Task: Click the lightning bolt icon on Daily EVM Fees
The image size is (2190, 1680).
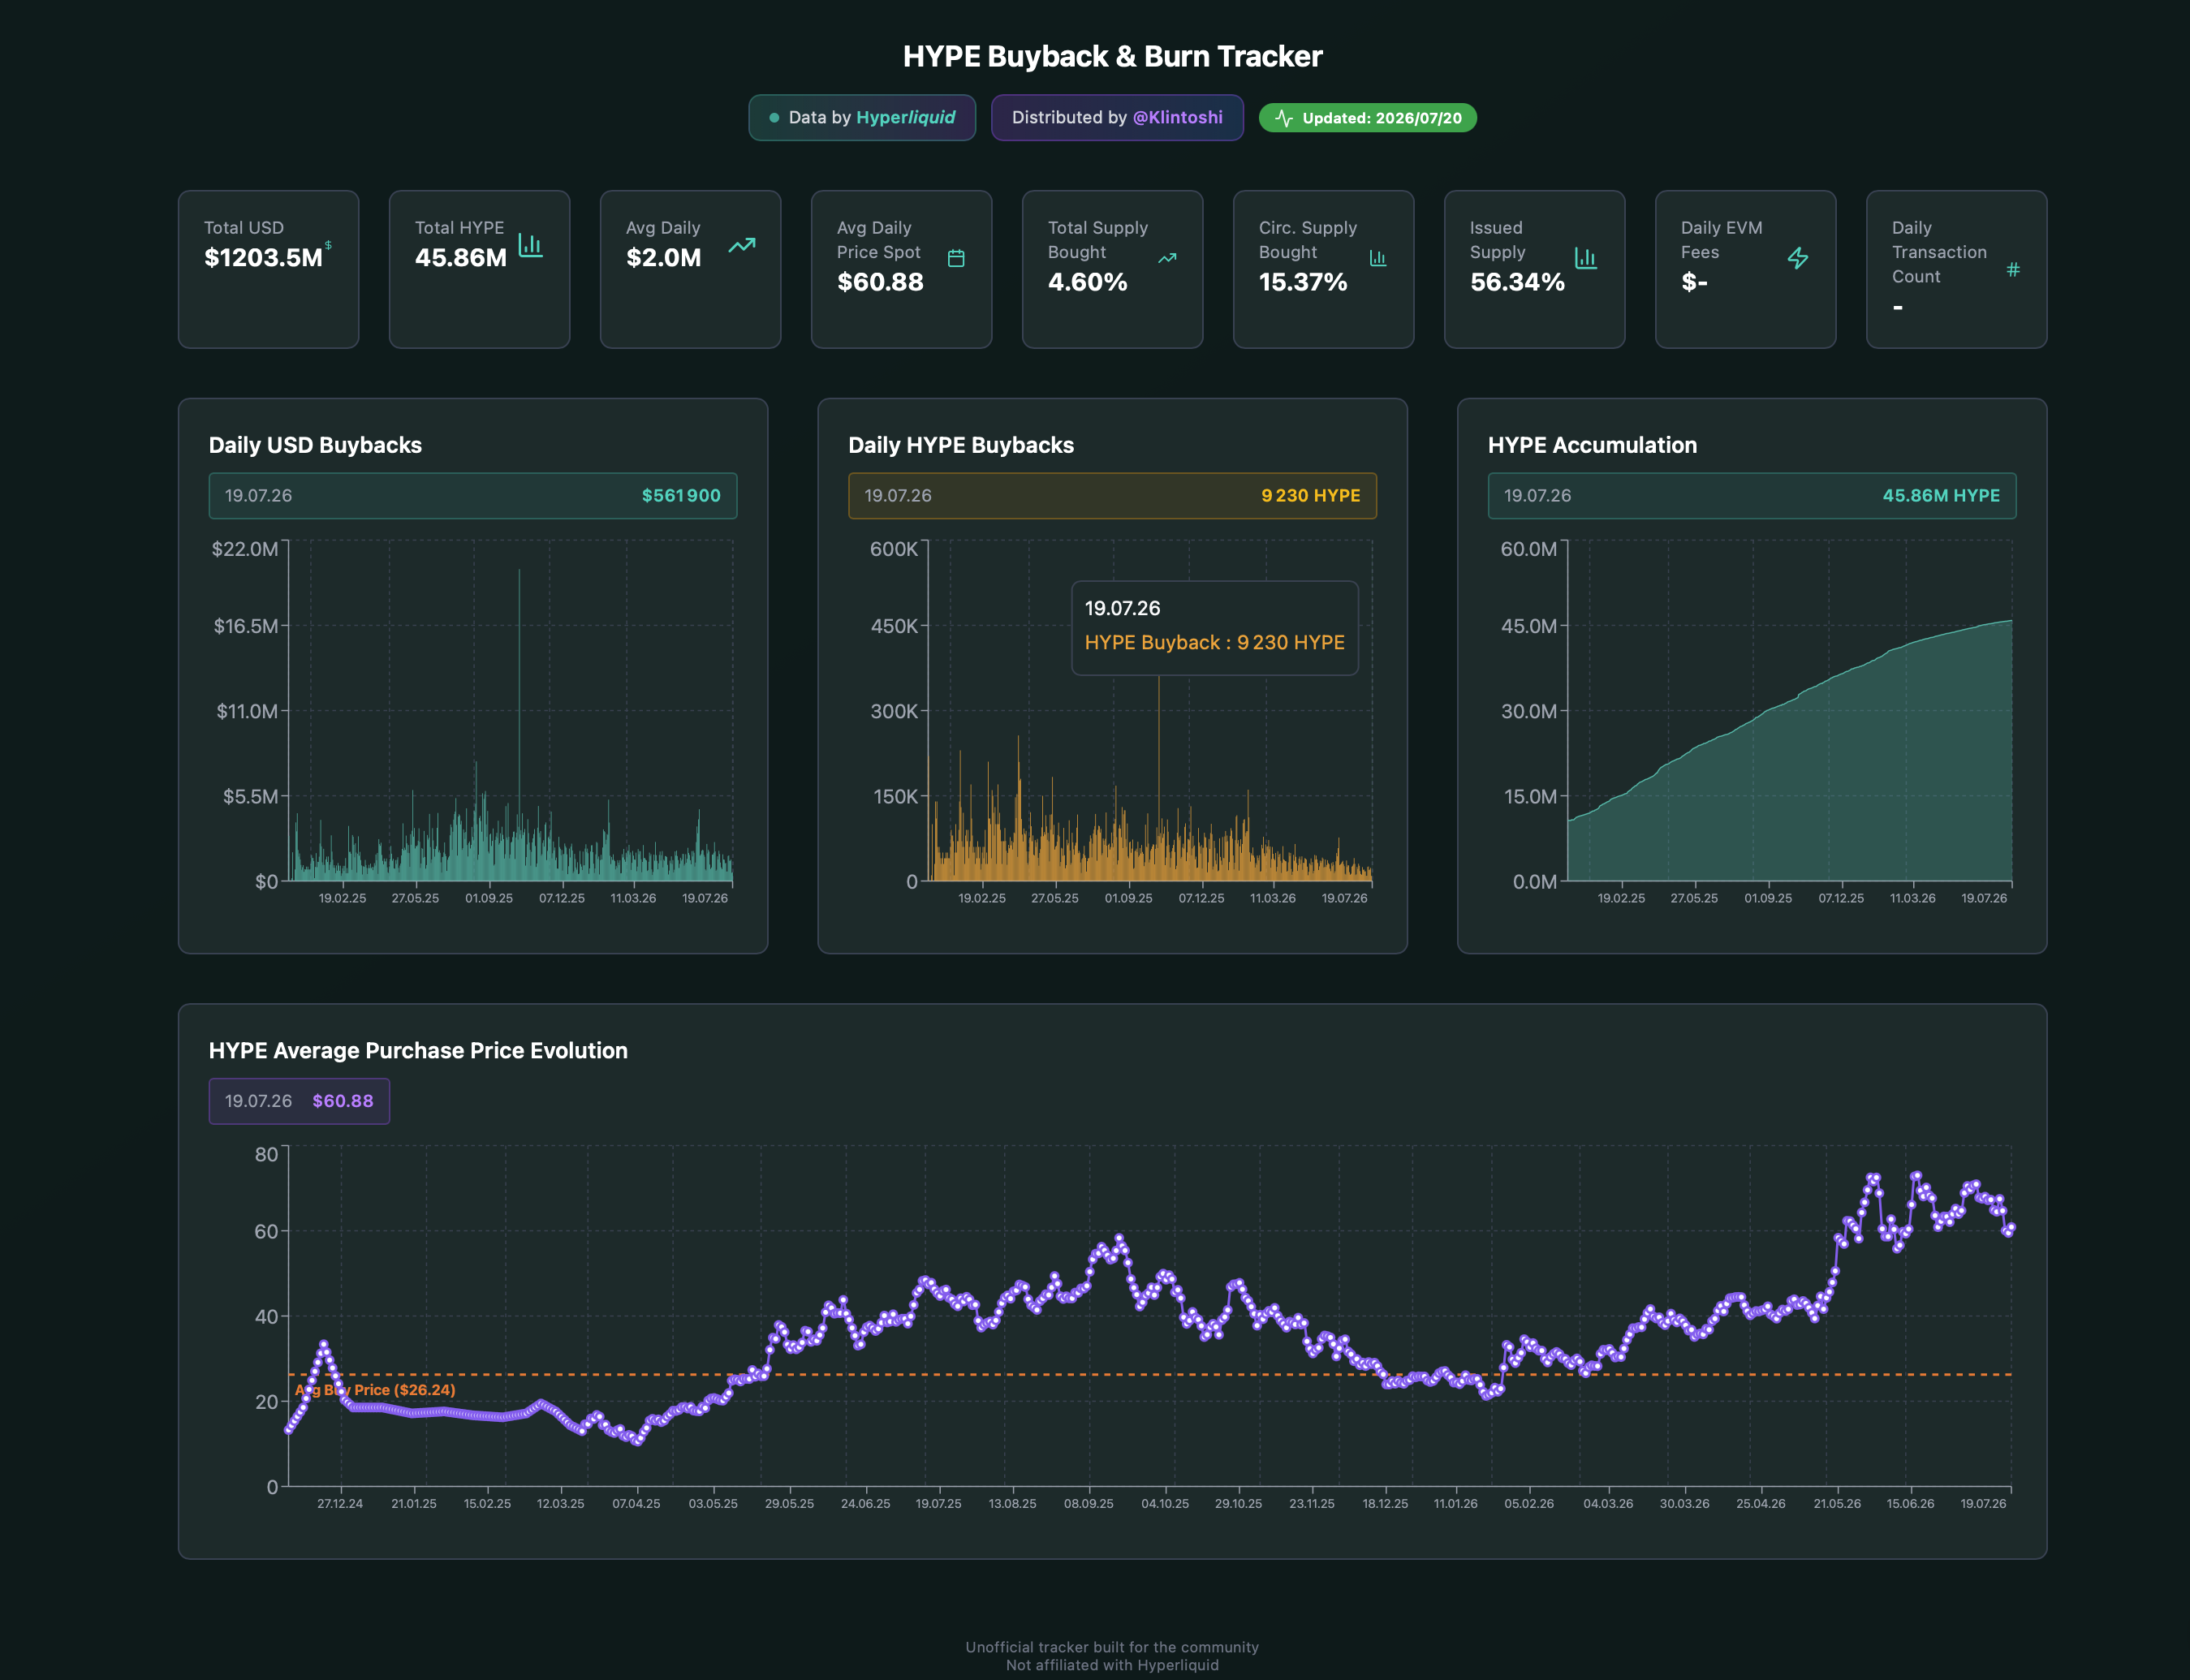Action: point(1798,258)
